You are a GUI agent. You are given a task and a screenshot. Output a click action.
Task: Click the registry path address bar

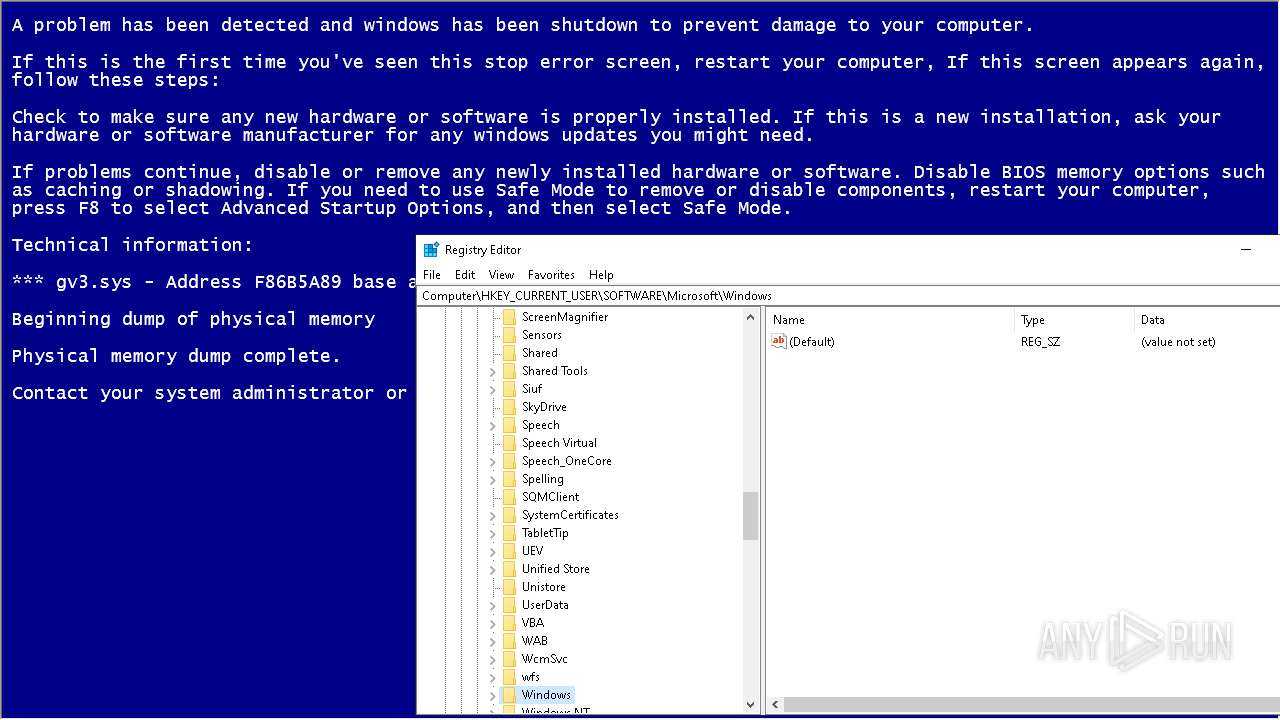click(850, 296)
